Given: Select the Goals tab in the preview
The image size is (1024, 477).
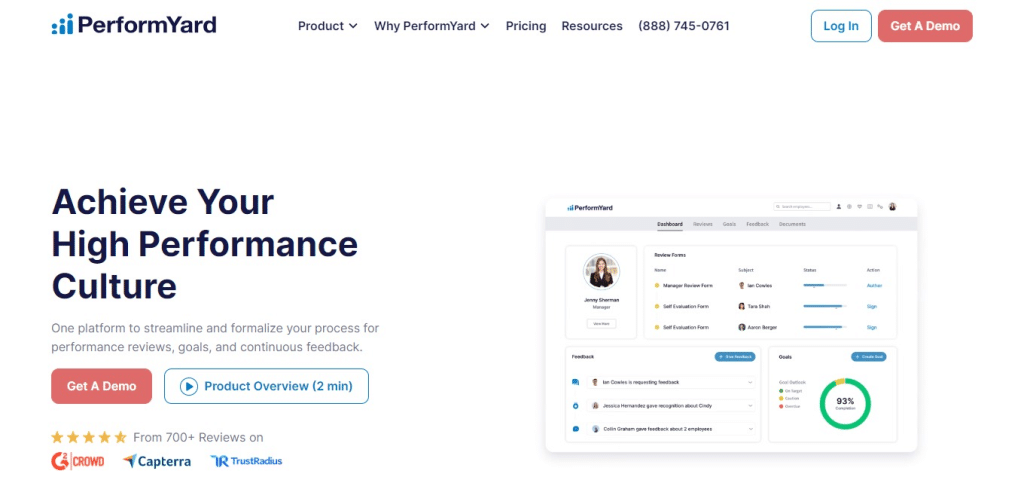Looking at the screenshot, I should [729, 224].
